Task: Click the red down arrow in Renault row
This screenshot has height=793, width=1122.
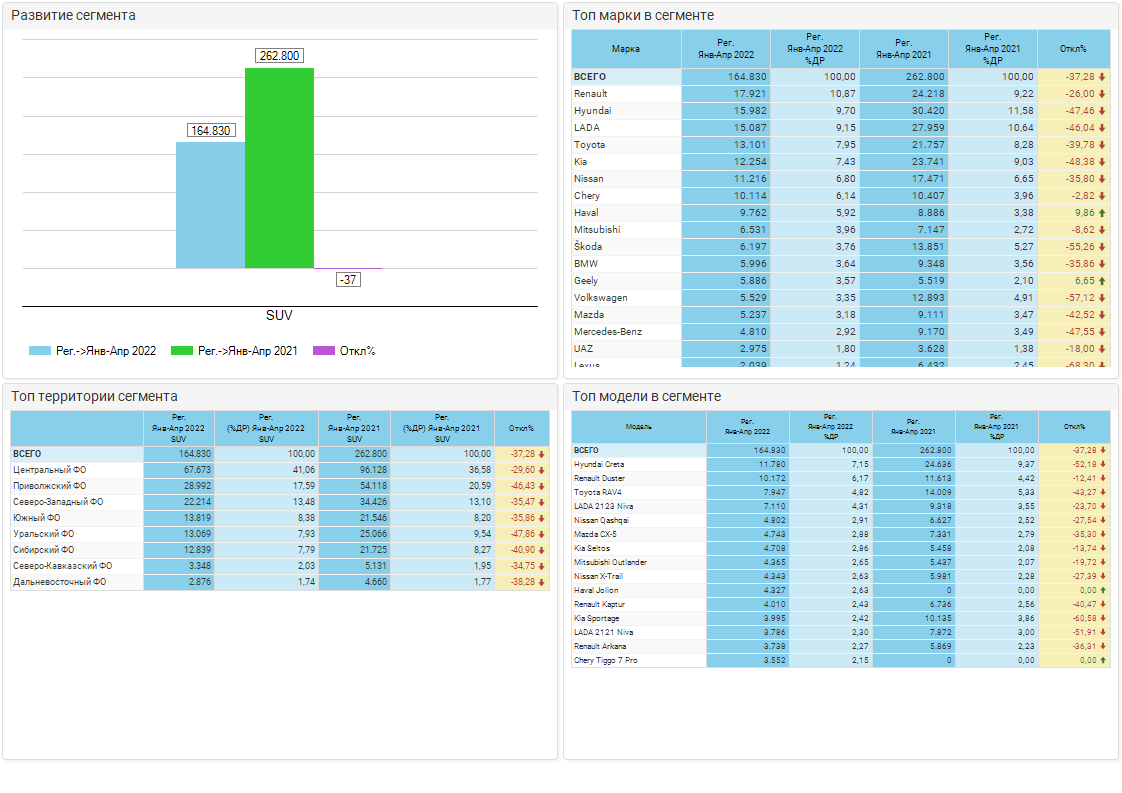Action: point(1102,94)
